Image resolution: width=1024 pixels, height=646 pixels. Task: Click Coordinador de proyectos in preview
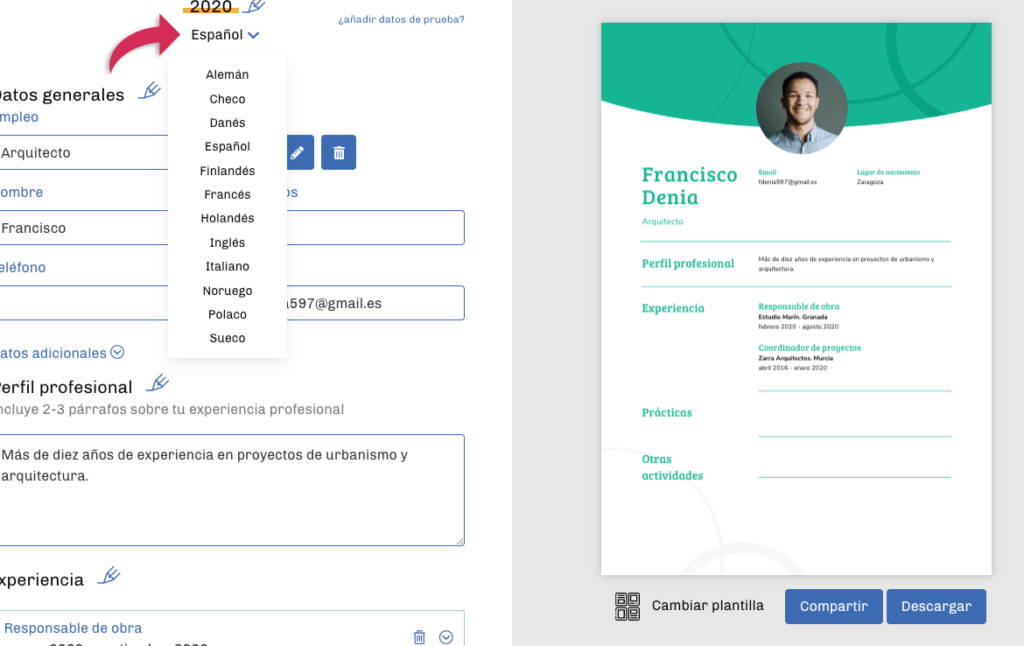point(810,347)
